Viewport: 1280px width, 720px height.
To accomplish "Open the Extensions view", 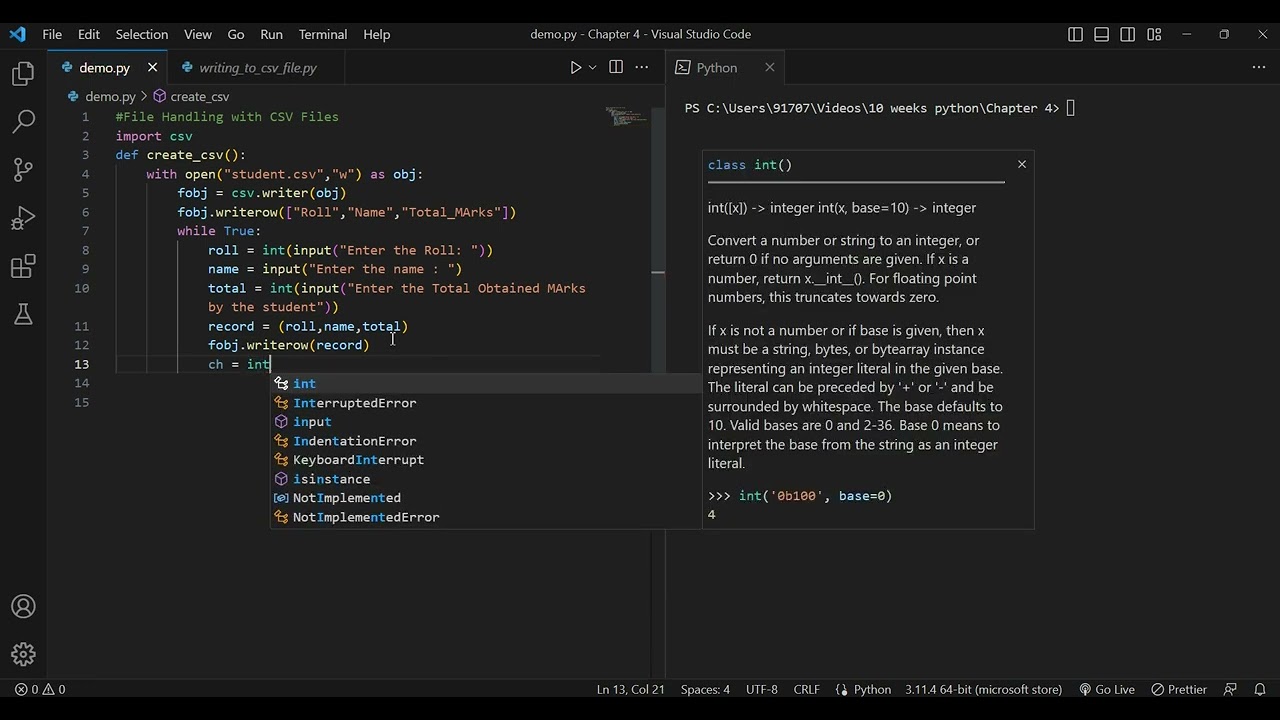I will coord(23,267).
